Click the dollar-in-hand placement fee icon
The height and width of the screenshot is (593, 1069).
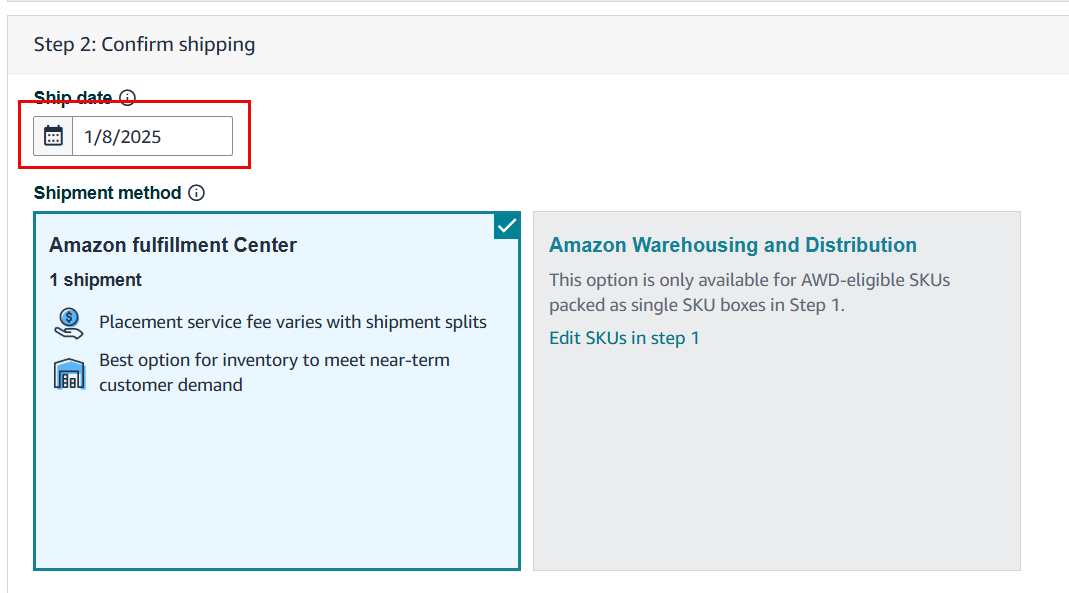pos(69,323)
